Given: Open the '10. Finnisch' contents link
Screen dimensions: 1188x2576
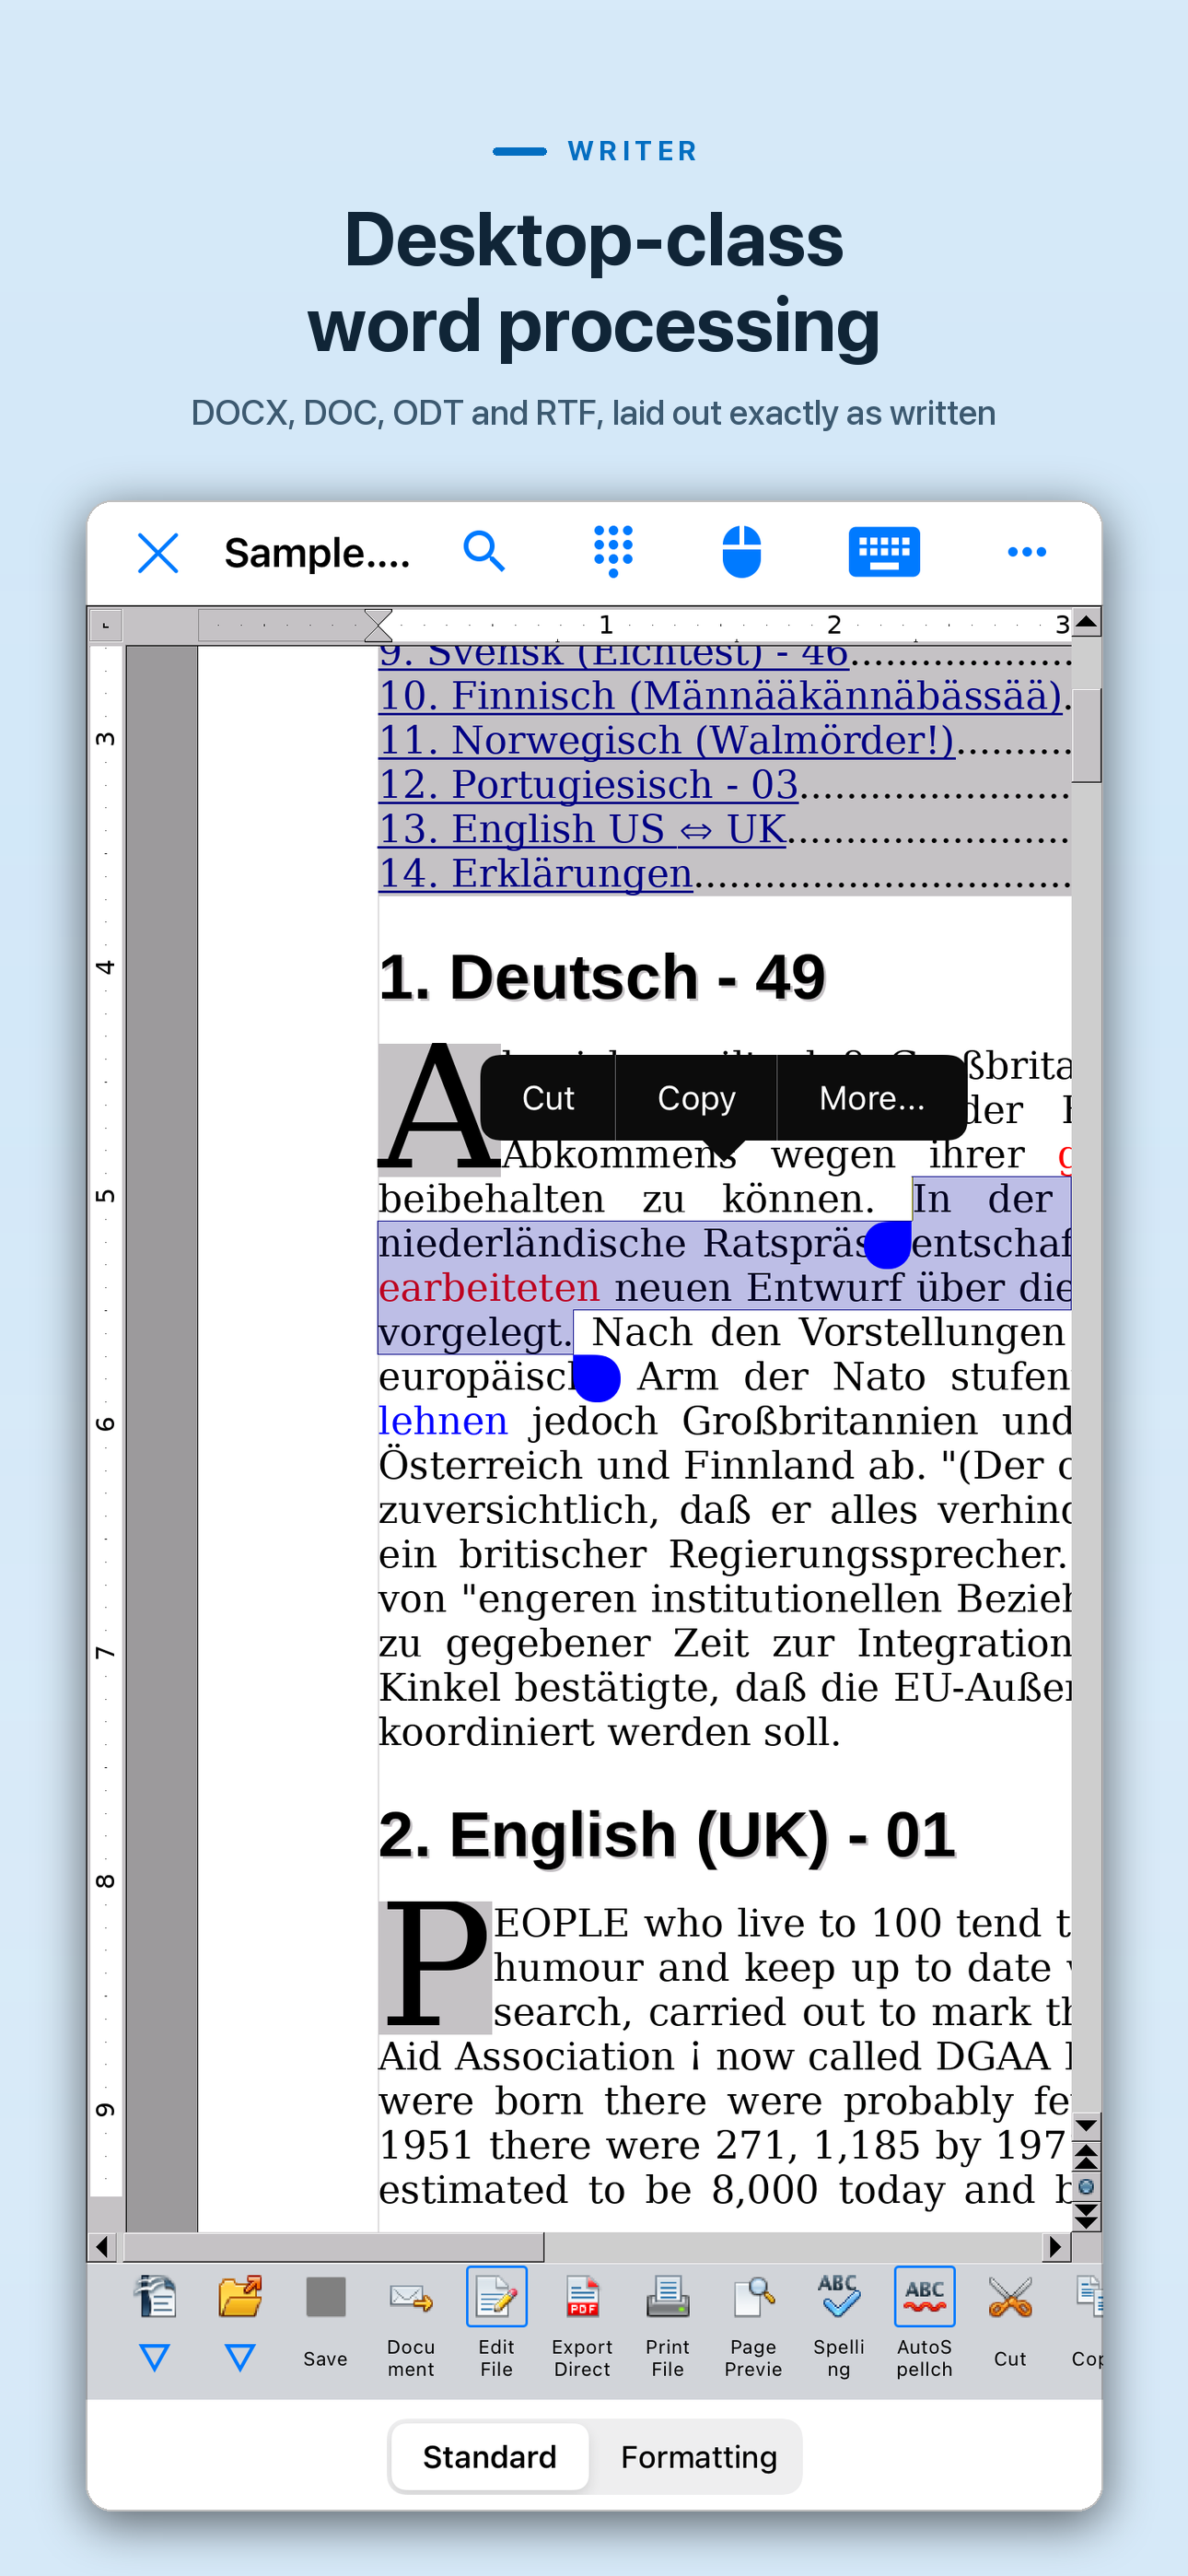Looking at the screenshot, I should click(720, 696).
